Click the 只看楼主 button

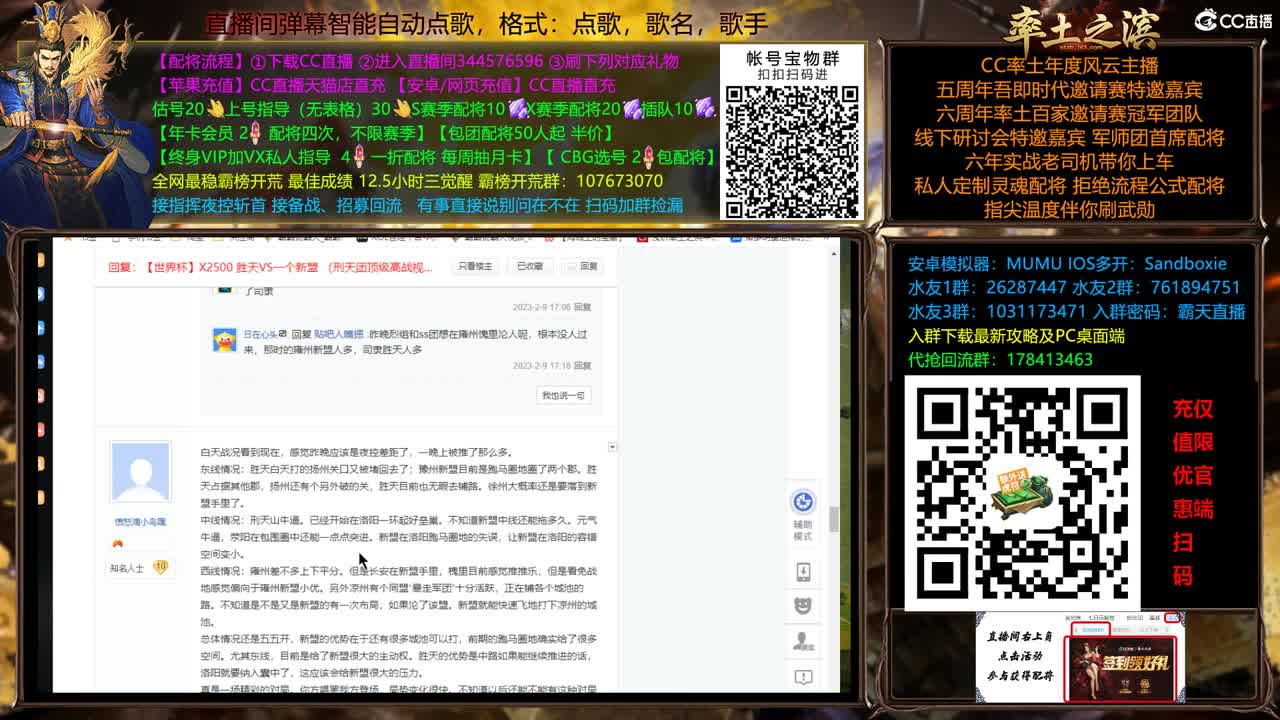[475, 267]
